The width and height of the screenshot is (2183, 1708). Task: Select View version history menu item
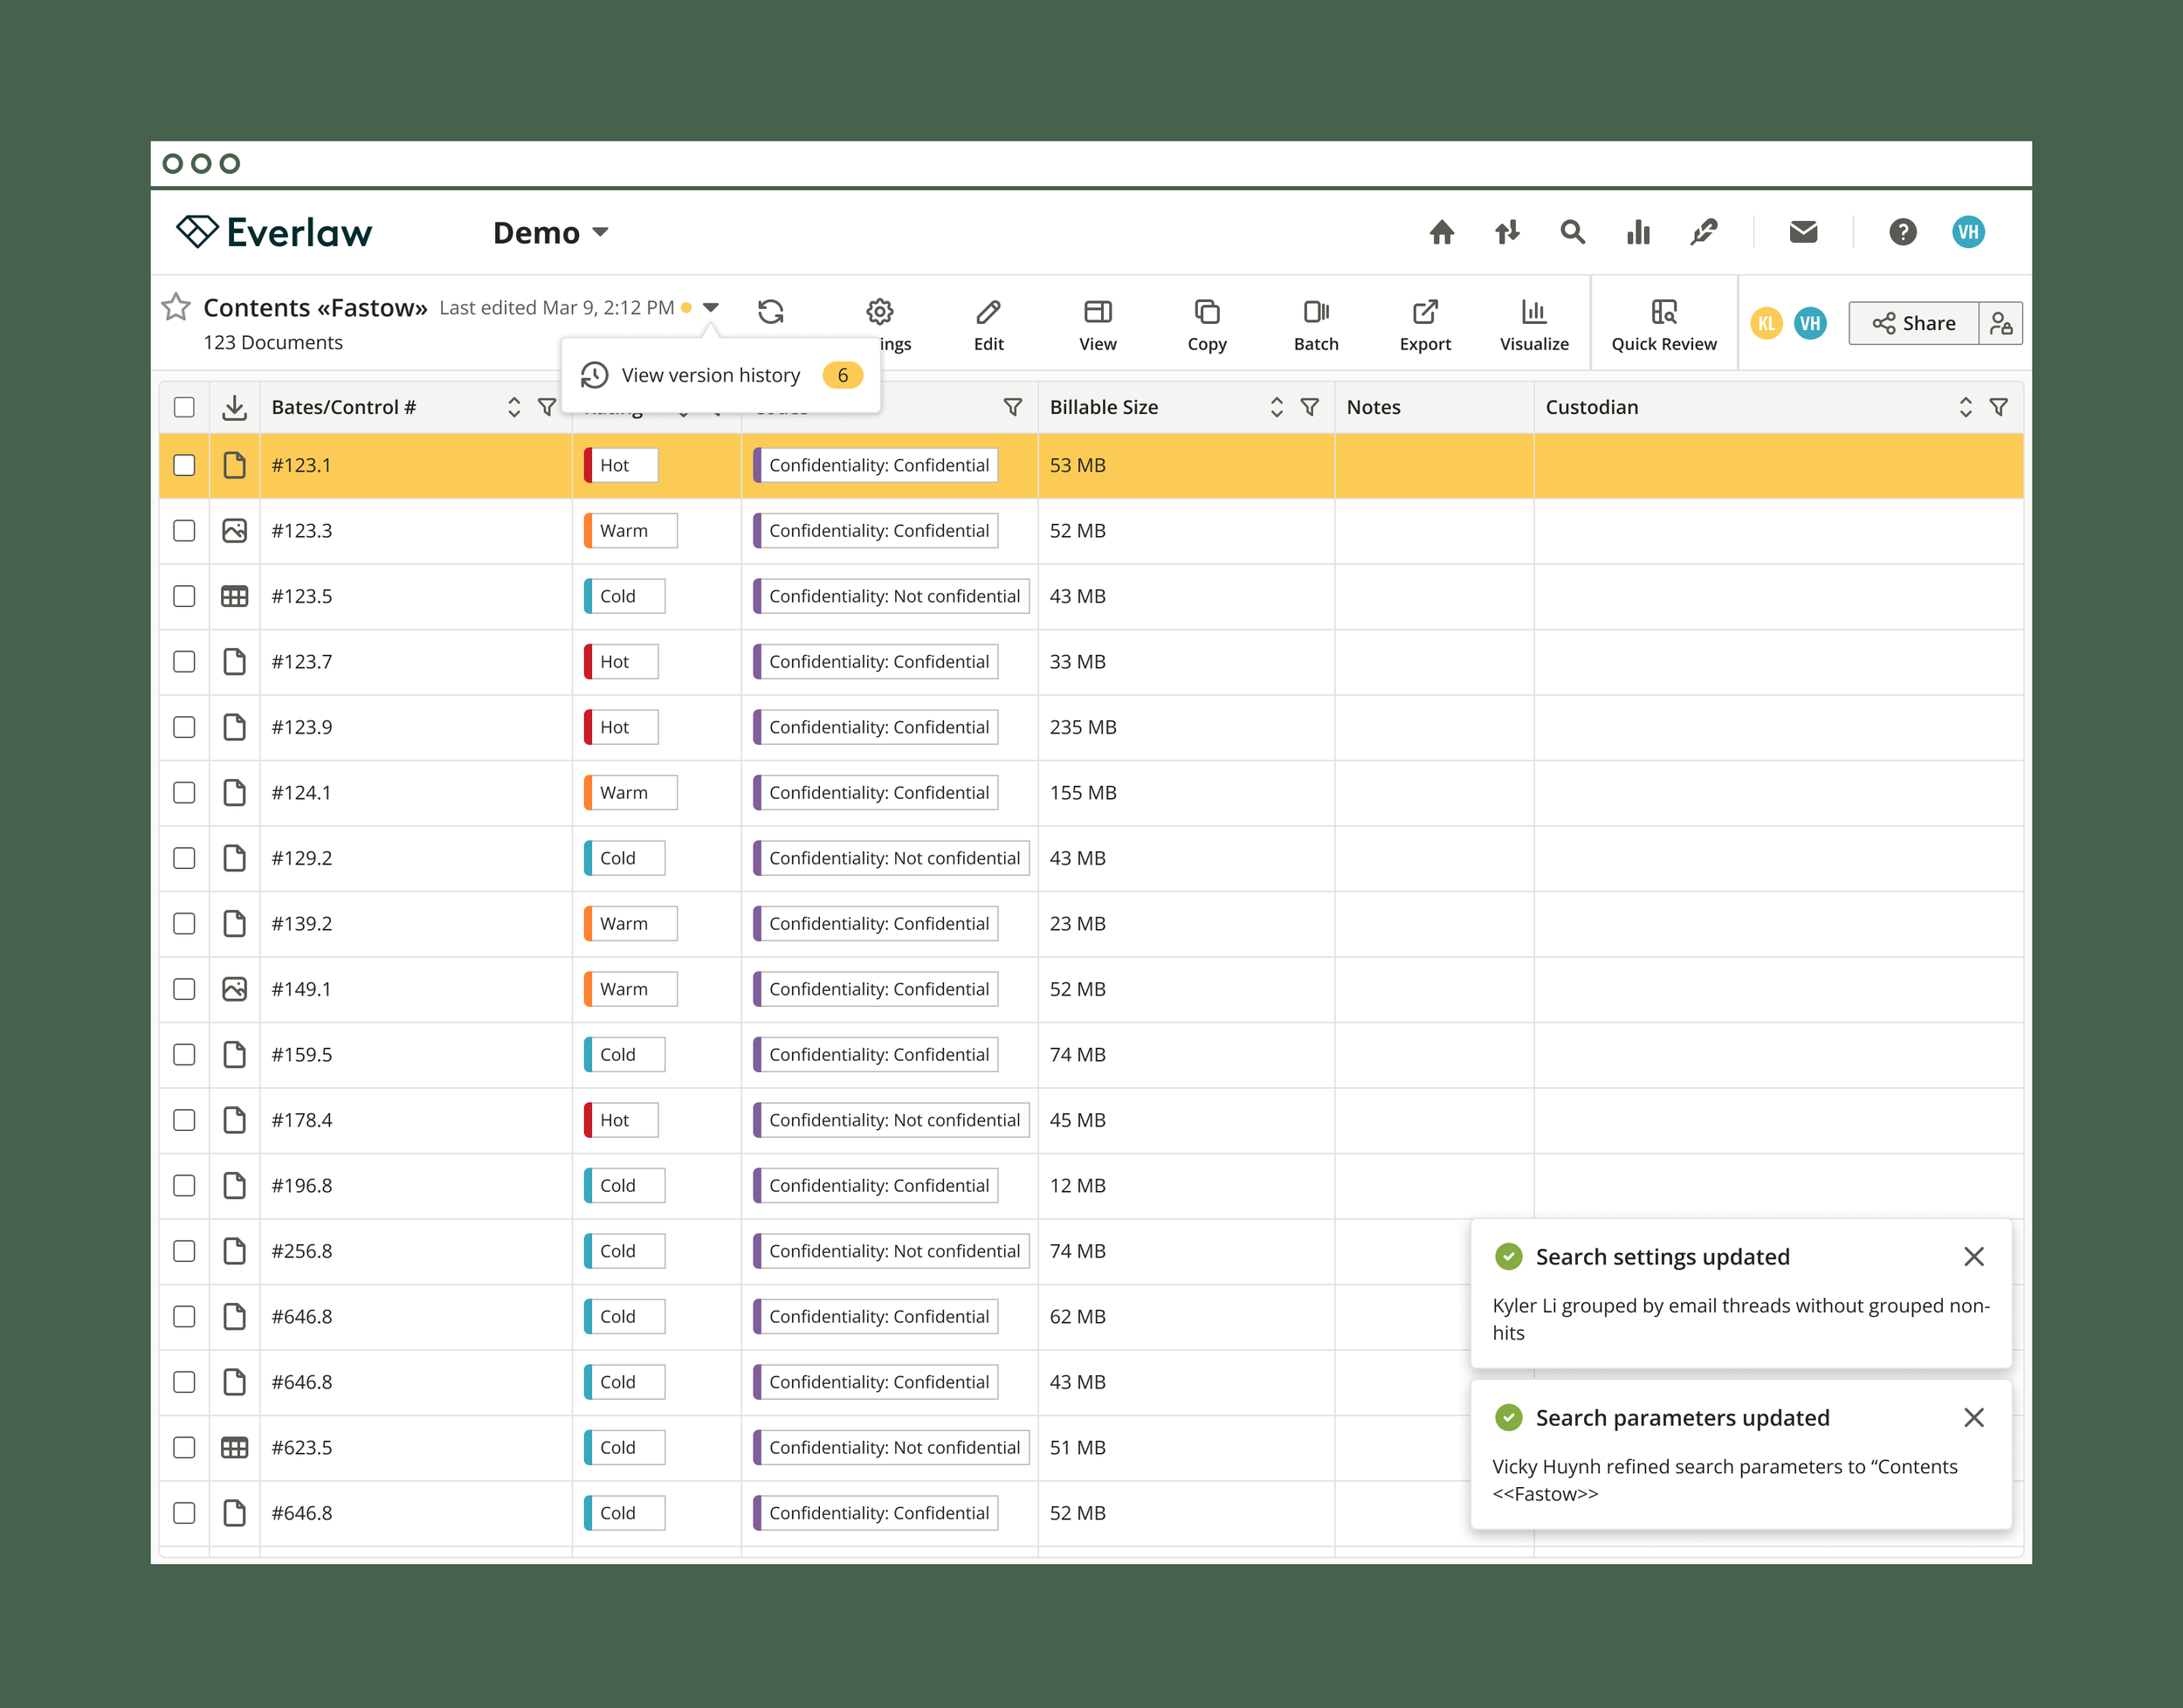711,375
